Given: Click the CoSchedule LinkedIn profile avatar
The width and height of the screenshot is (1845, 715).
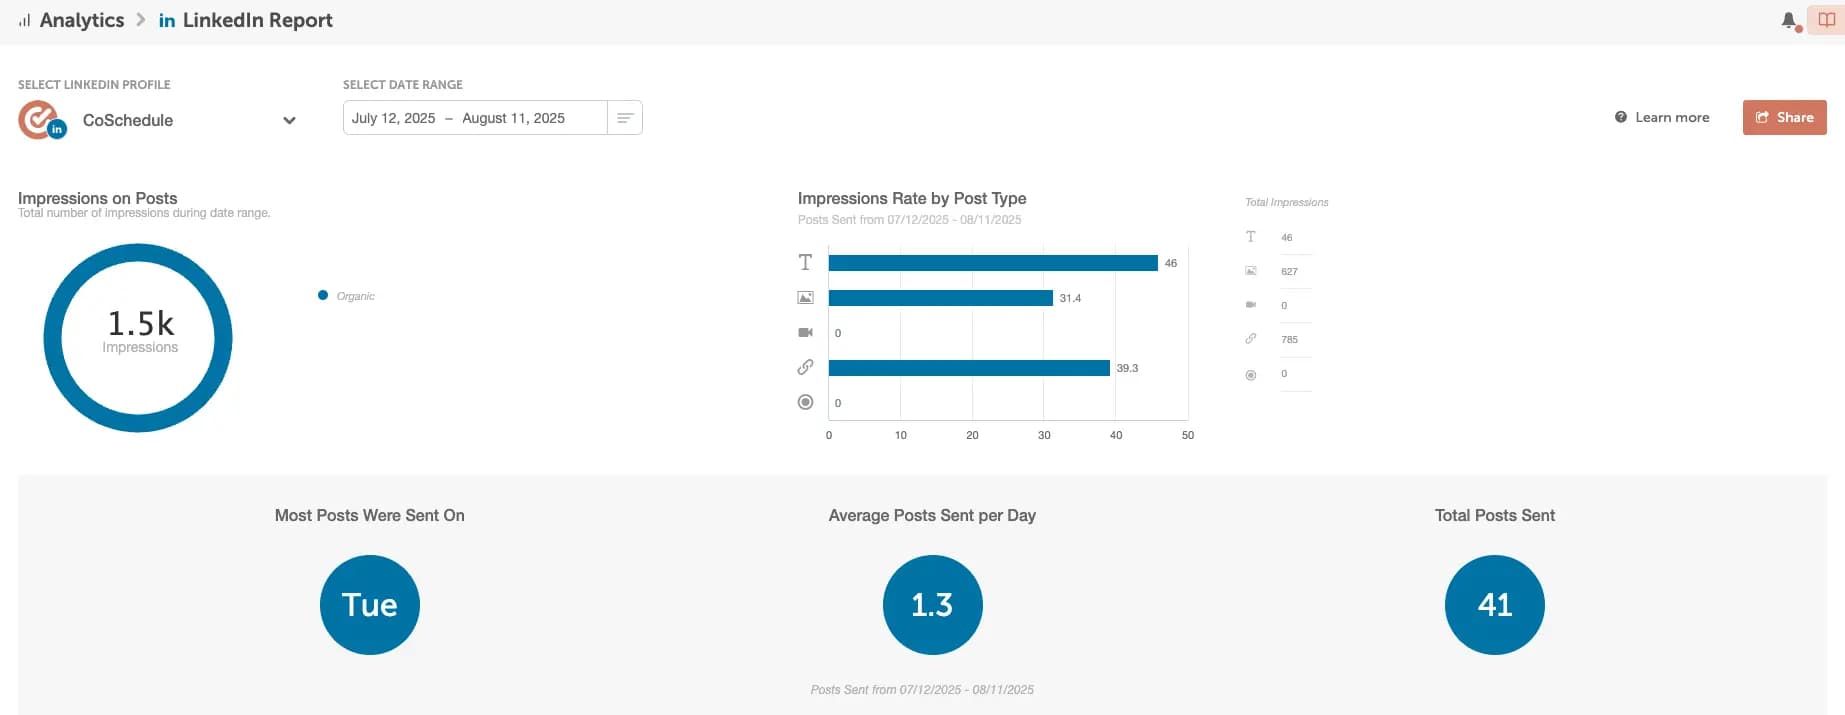Looking at the screenshot, I should click(41, 120).
